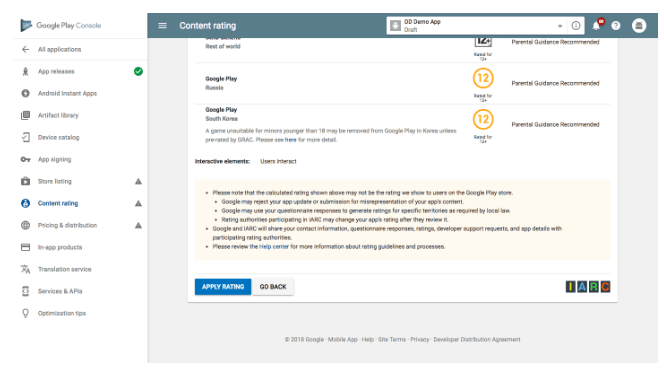Click the DD Demo App thumbnail

[396, 26]
